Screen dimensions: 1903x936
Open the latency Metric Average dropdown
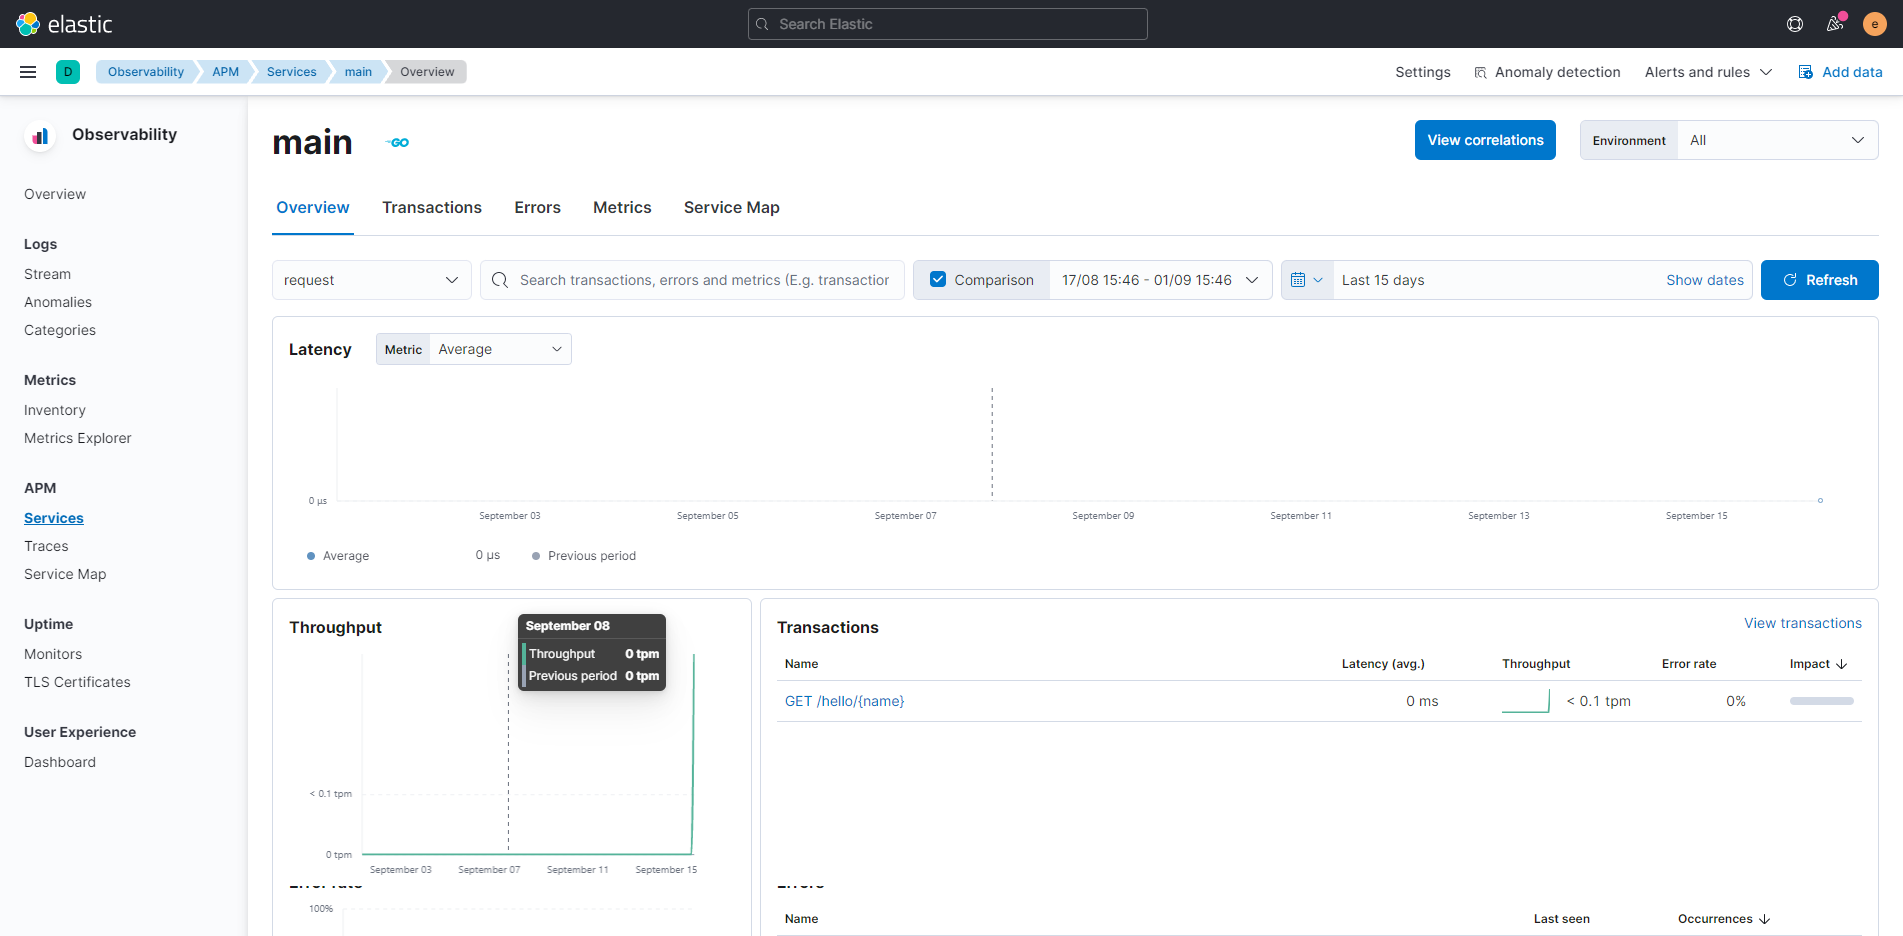tap(500, 349)
